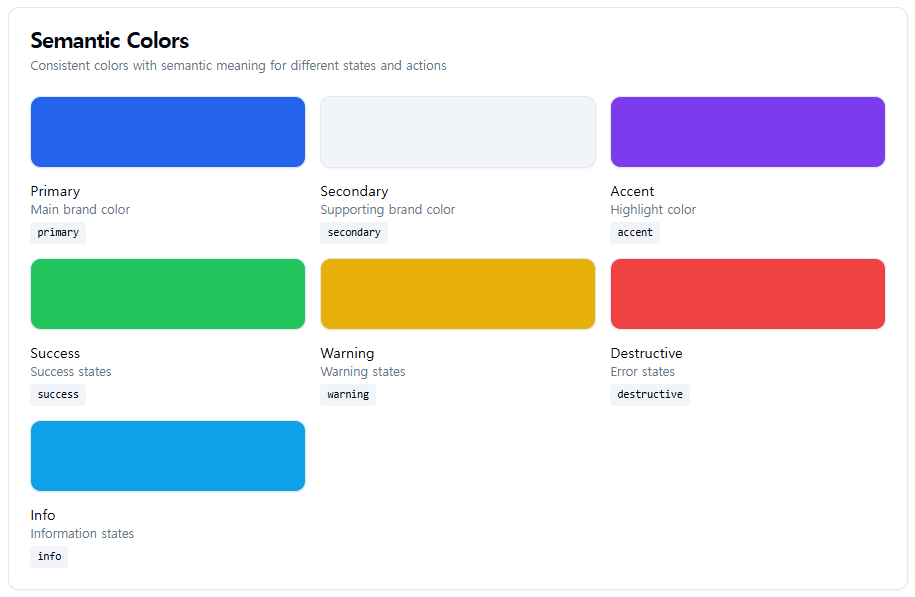915x597 pixels.
Task: Select the red Destructive color swatch
Action: 748,294
